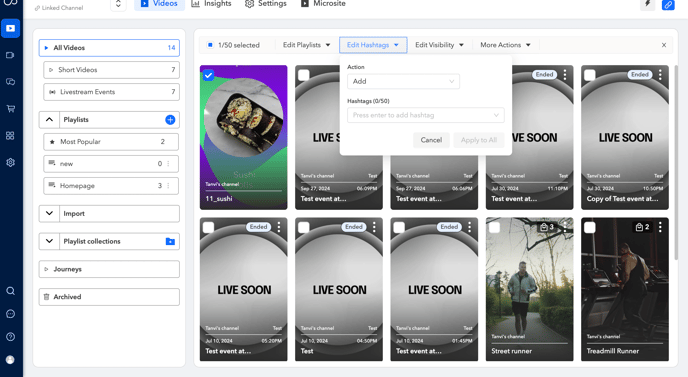Image resolution: width=688 pixels, height=377 pixels.
Task: Select the Treadmill Runner video checkbox
Action: [x=590, y=227]
